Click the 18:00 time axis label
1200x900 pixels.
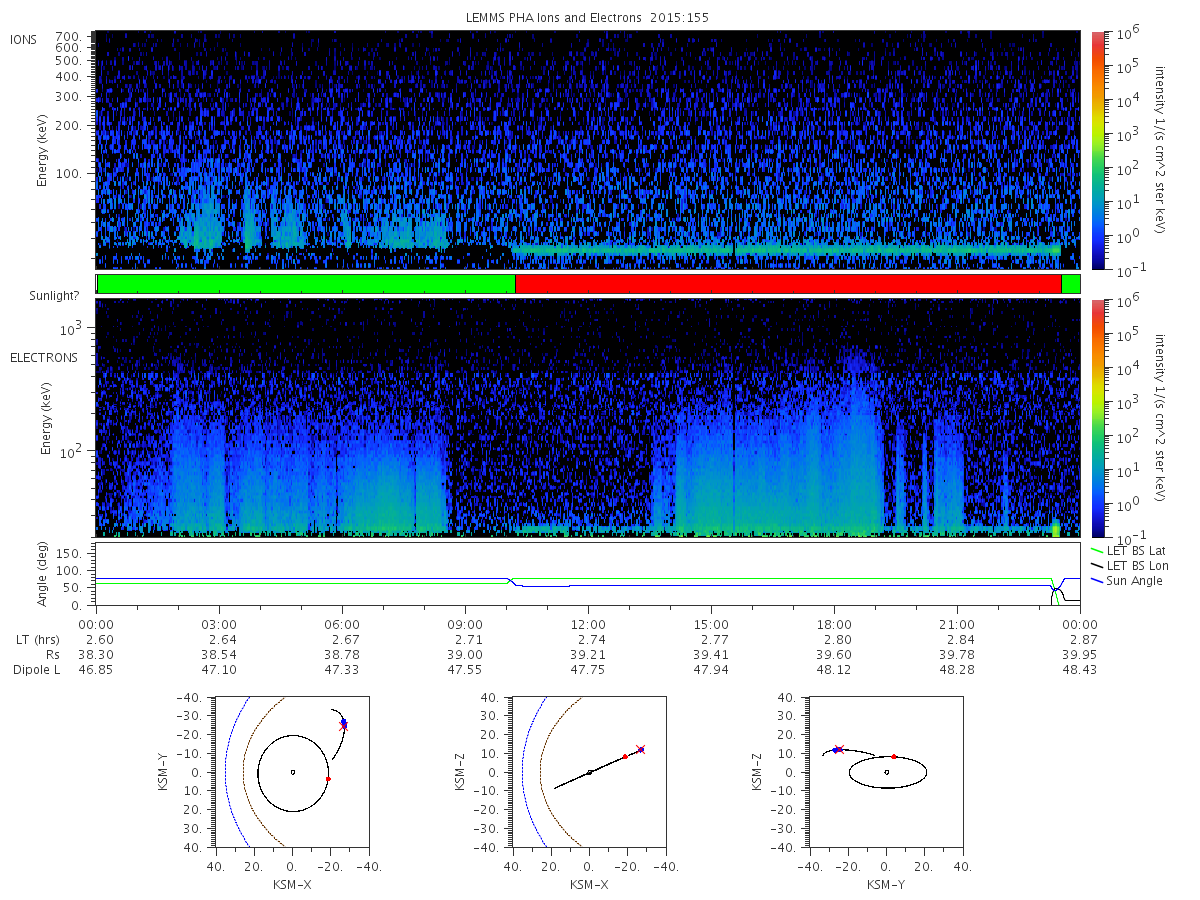(x=834, y=624)
